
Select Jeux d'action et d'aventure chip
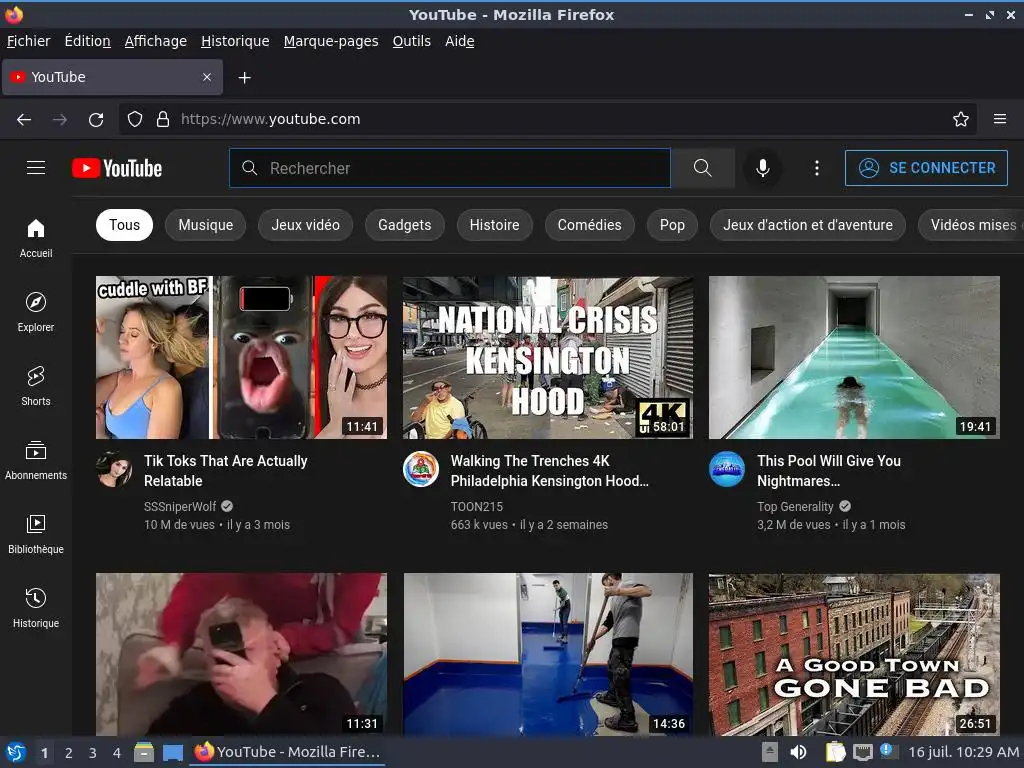click(x=808, y=225)
